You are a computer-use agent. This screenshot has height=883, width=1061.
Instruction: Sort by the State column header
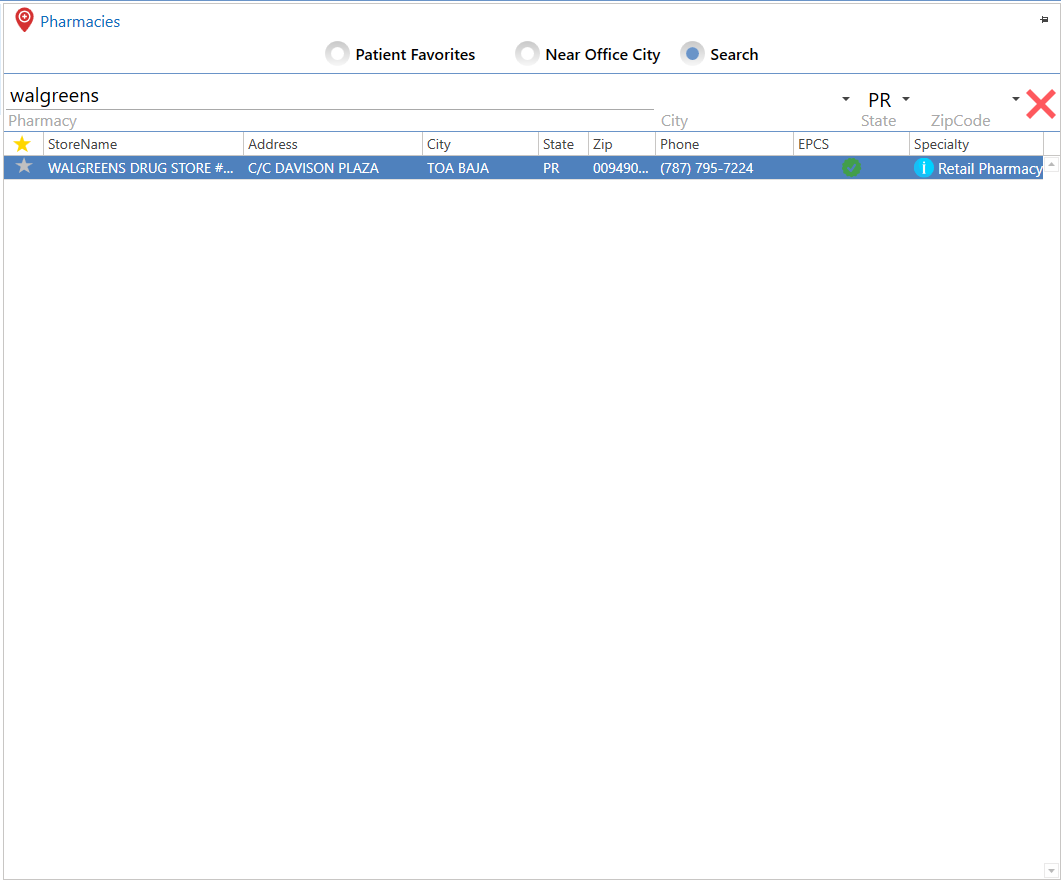tap(563, 144)
